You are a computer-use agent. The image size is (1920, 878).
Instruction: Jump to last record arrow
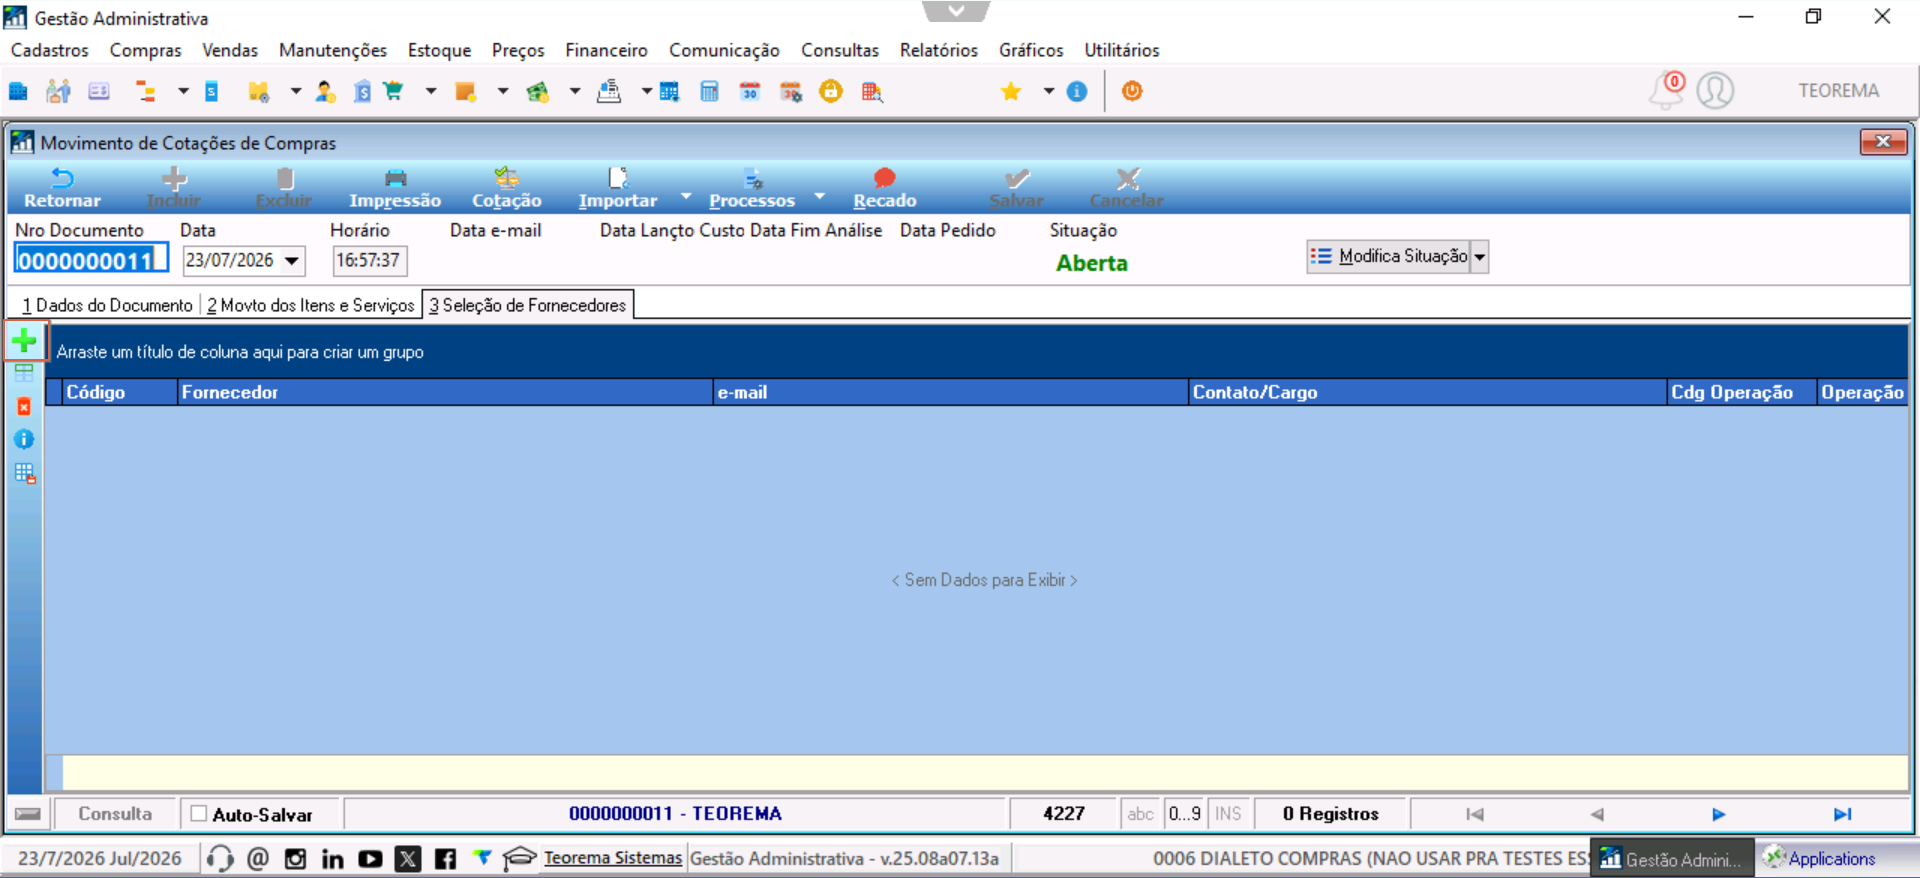[1842, 814]
